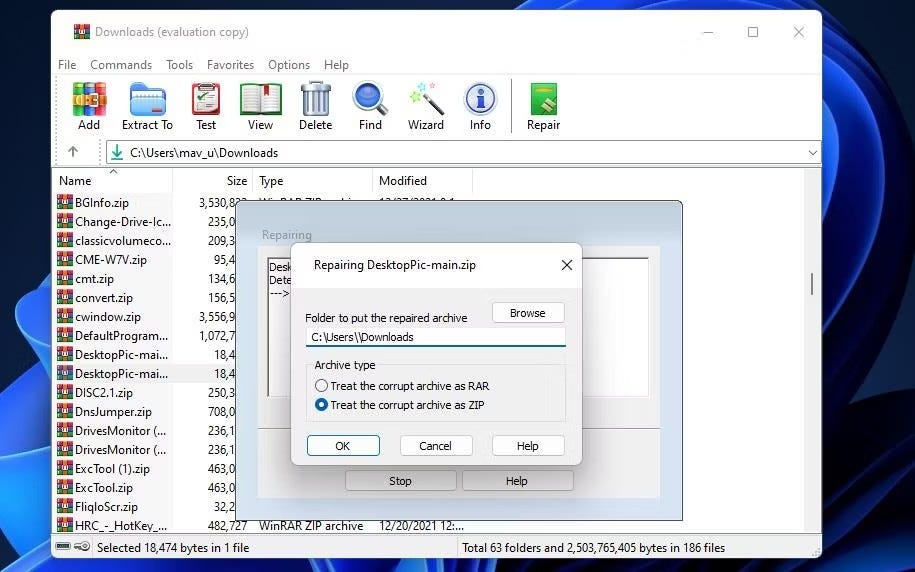Click the Browse button
Image resolution: width=915 pixels, height=572 pixels.
(x=528, y=313)
